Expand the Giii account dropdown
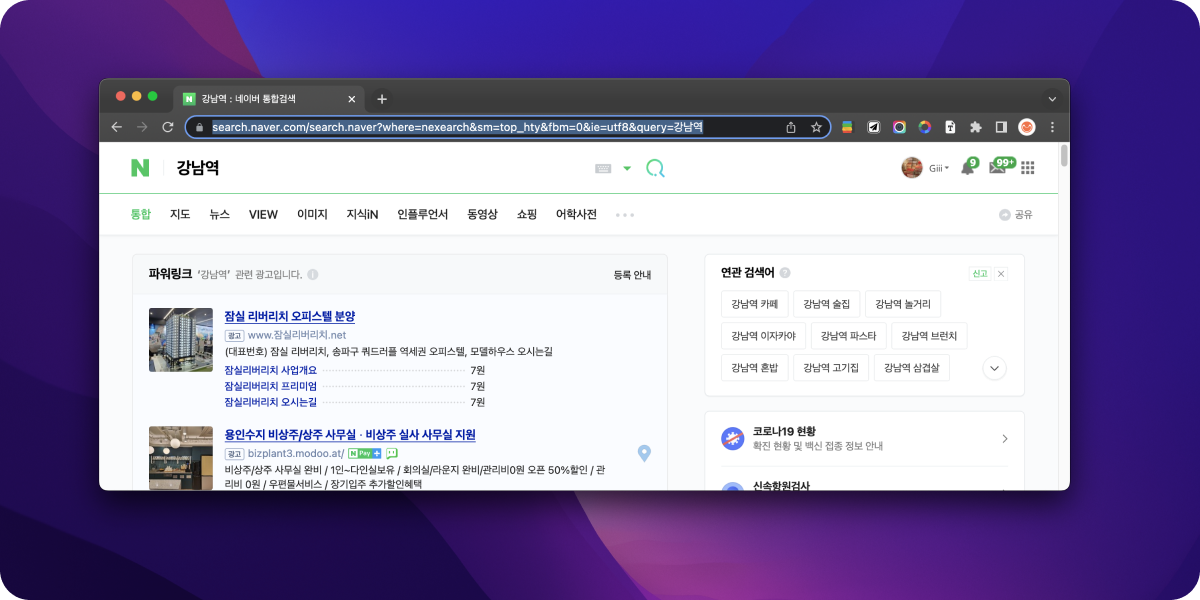Screen dimensions: 1200x600 click(939, 168)
